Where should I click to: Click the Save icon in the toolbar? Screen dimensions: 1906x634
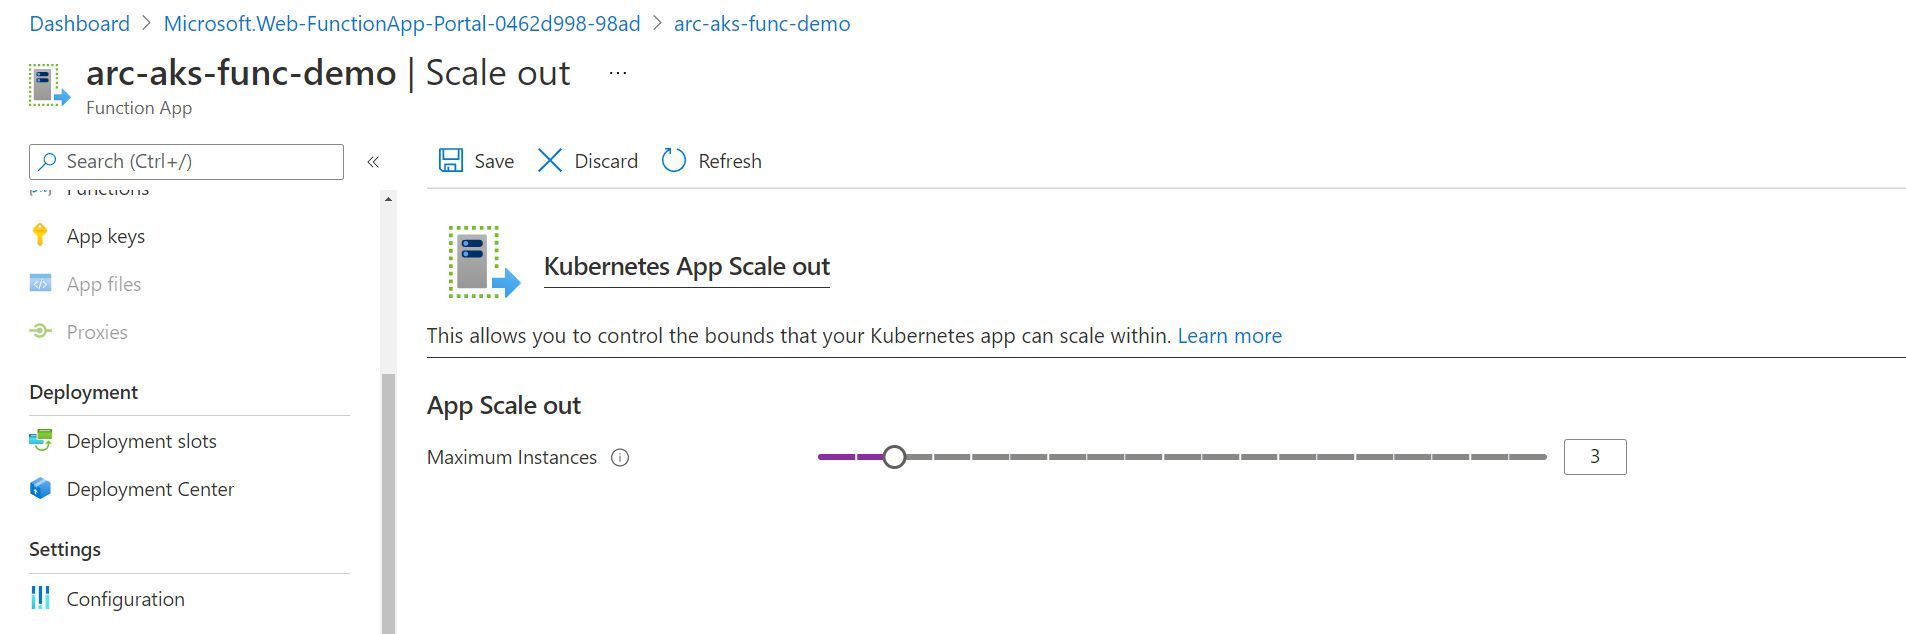click(x=451, y=160)
